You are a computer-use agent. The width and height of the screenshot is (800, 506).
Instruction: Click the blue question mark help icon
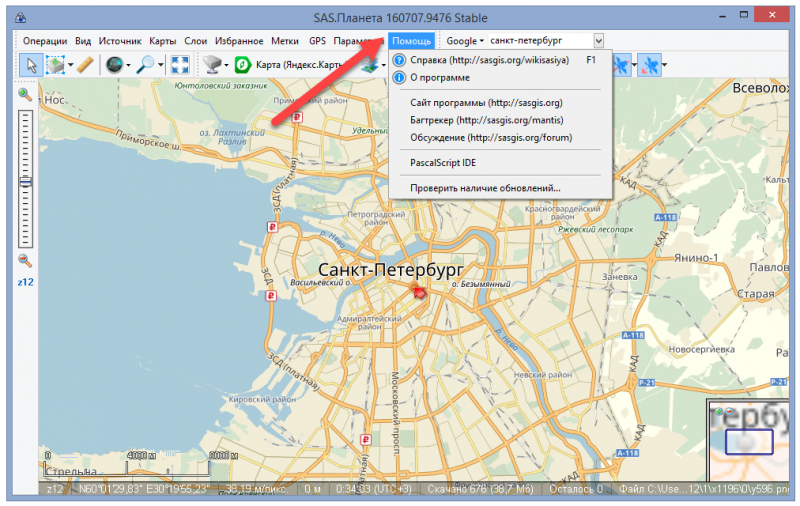pyautogui.click(x=399, y=60)
